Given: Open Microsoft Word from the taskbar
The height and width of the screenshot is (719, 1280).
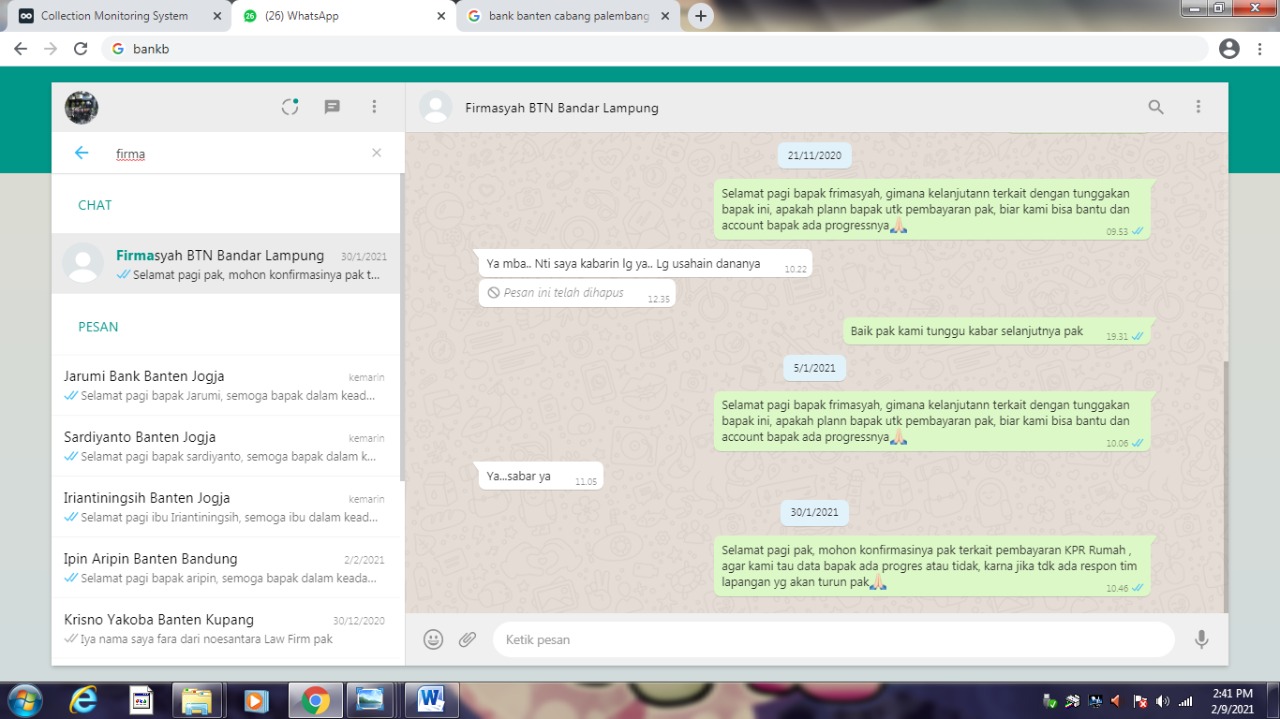Looking at the screenshot, I should coord(431,700).
